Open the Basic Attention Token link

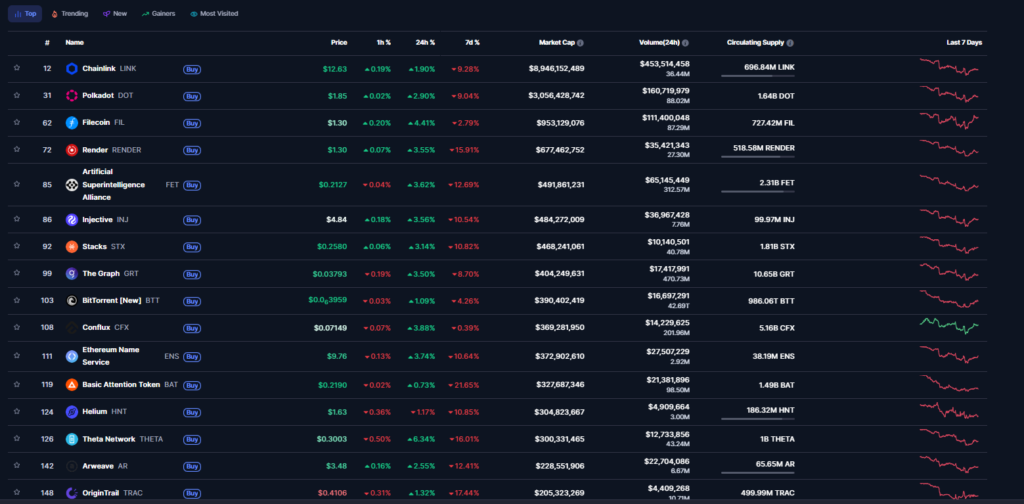(120, 384)
